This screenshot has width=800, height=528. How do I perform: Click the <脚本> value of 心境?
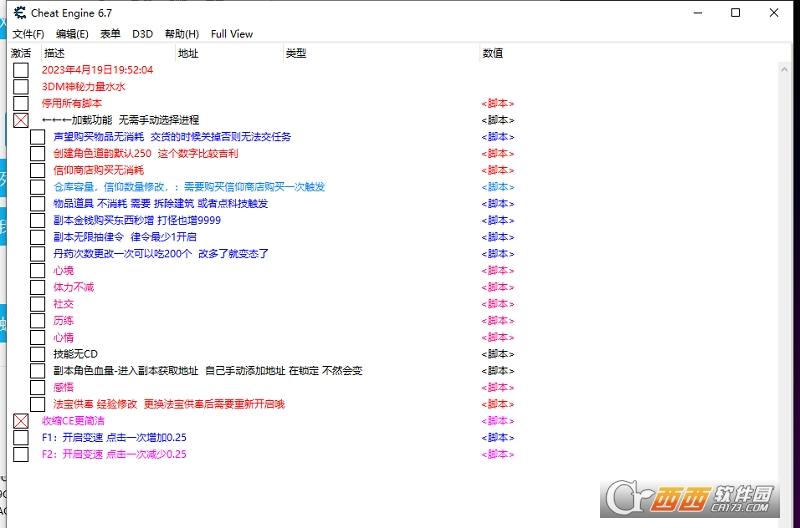(x=497, y=271)
